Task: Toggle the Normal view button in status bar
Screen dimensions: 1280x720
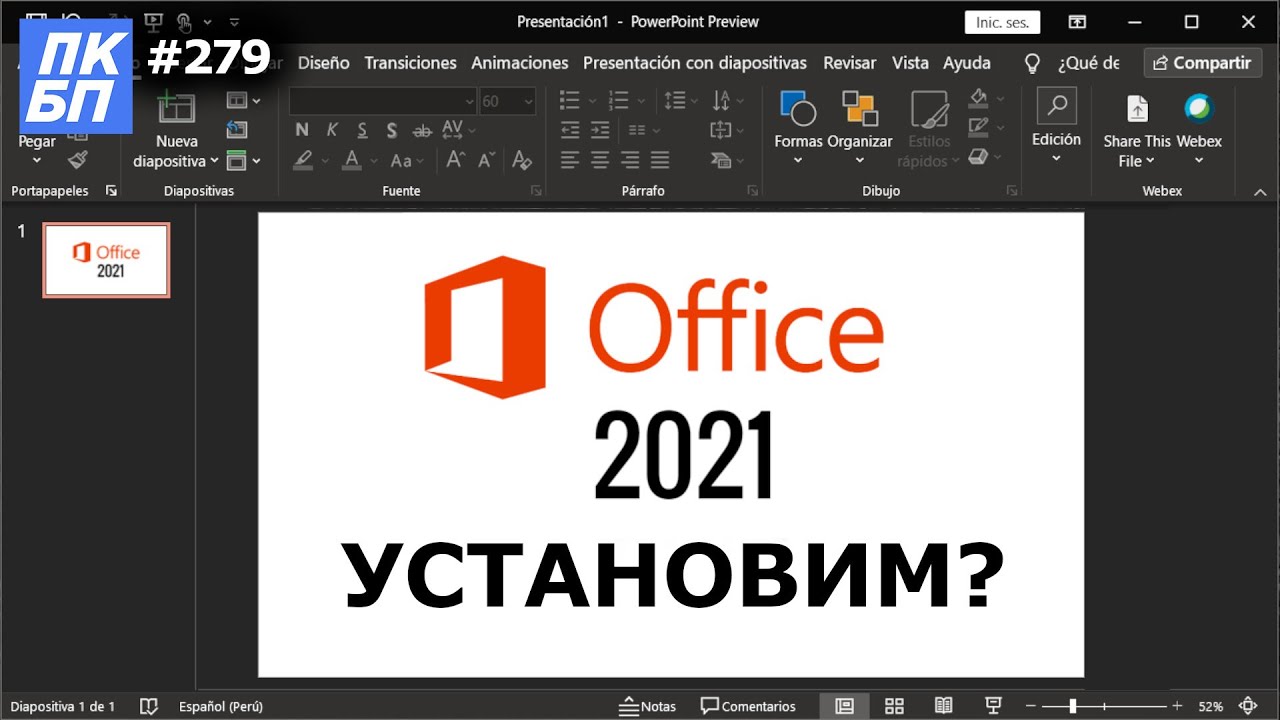Action: coord(845,706)
